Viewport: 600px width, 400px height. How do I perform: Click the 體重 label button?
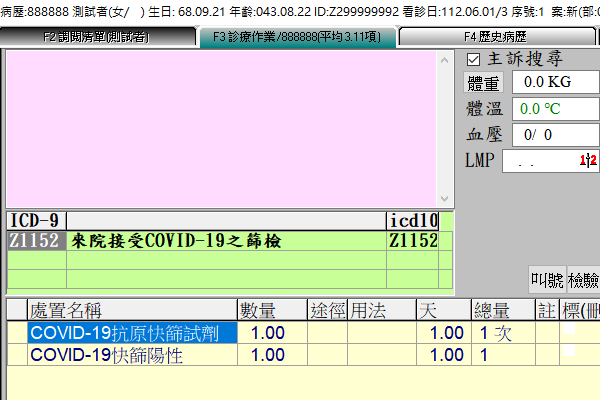[486, 82]
